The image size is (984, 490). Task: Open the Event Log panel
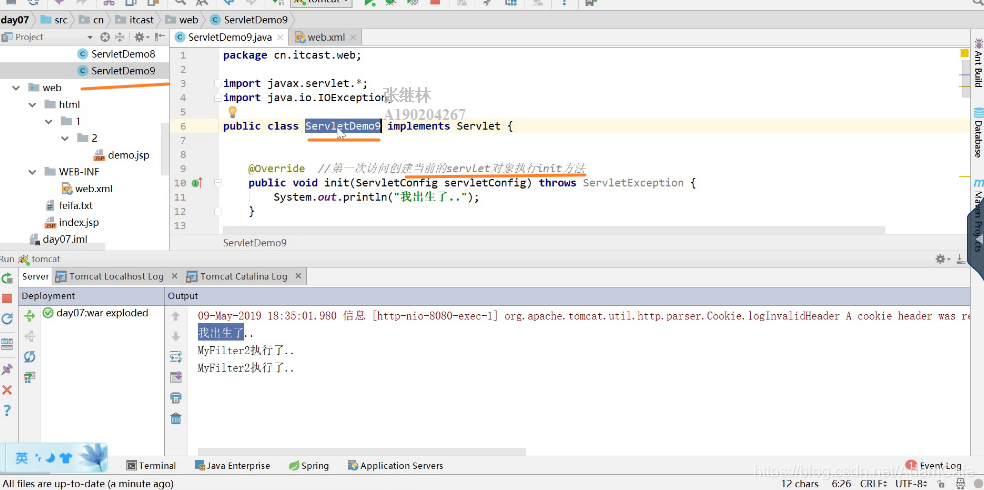coord(934,466)
